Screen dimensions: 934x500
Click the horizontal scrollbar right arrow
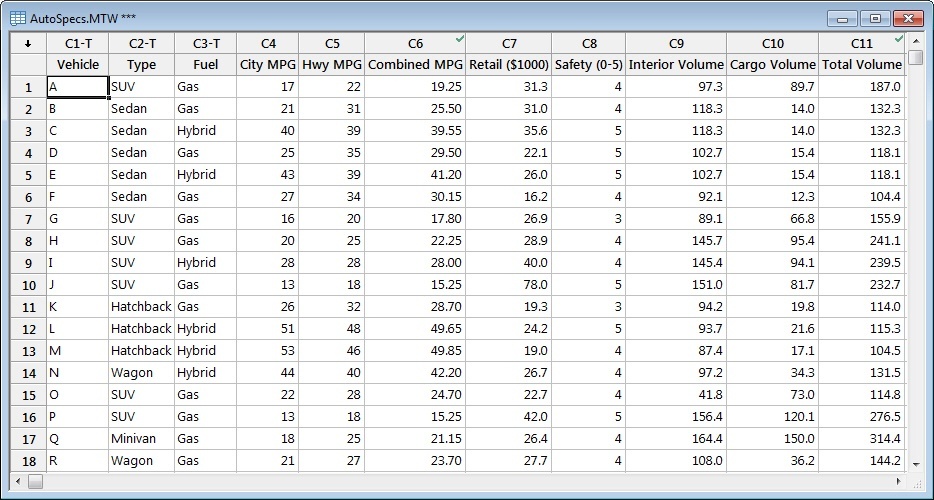[899, 481]
